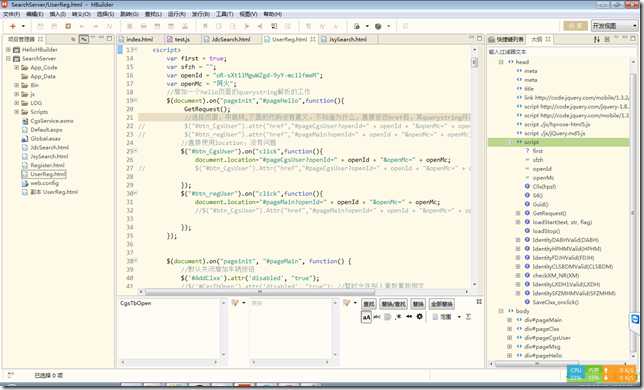Image resolution: width=644 pixels, height=390 pixels.
Task: Open the 开发视图 perspective dropdown
Action: click(x=614, y=26)
